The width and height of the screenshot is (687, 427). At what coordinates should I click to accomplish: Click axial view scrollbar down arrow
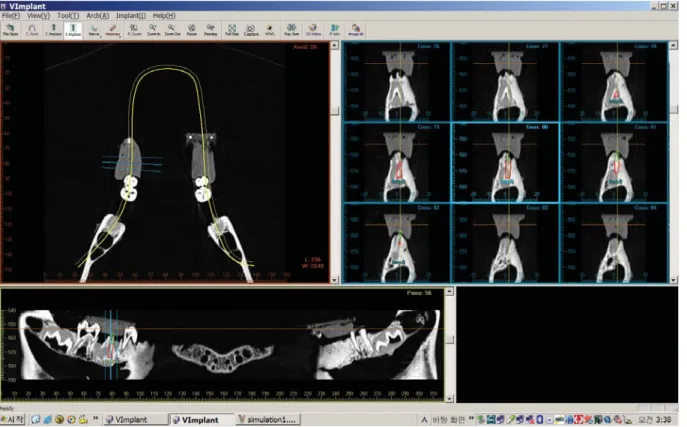click(334, 280)
